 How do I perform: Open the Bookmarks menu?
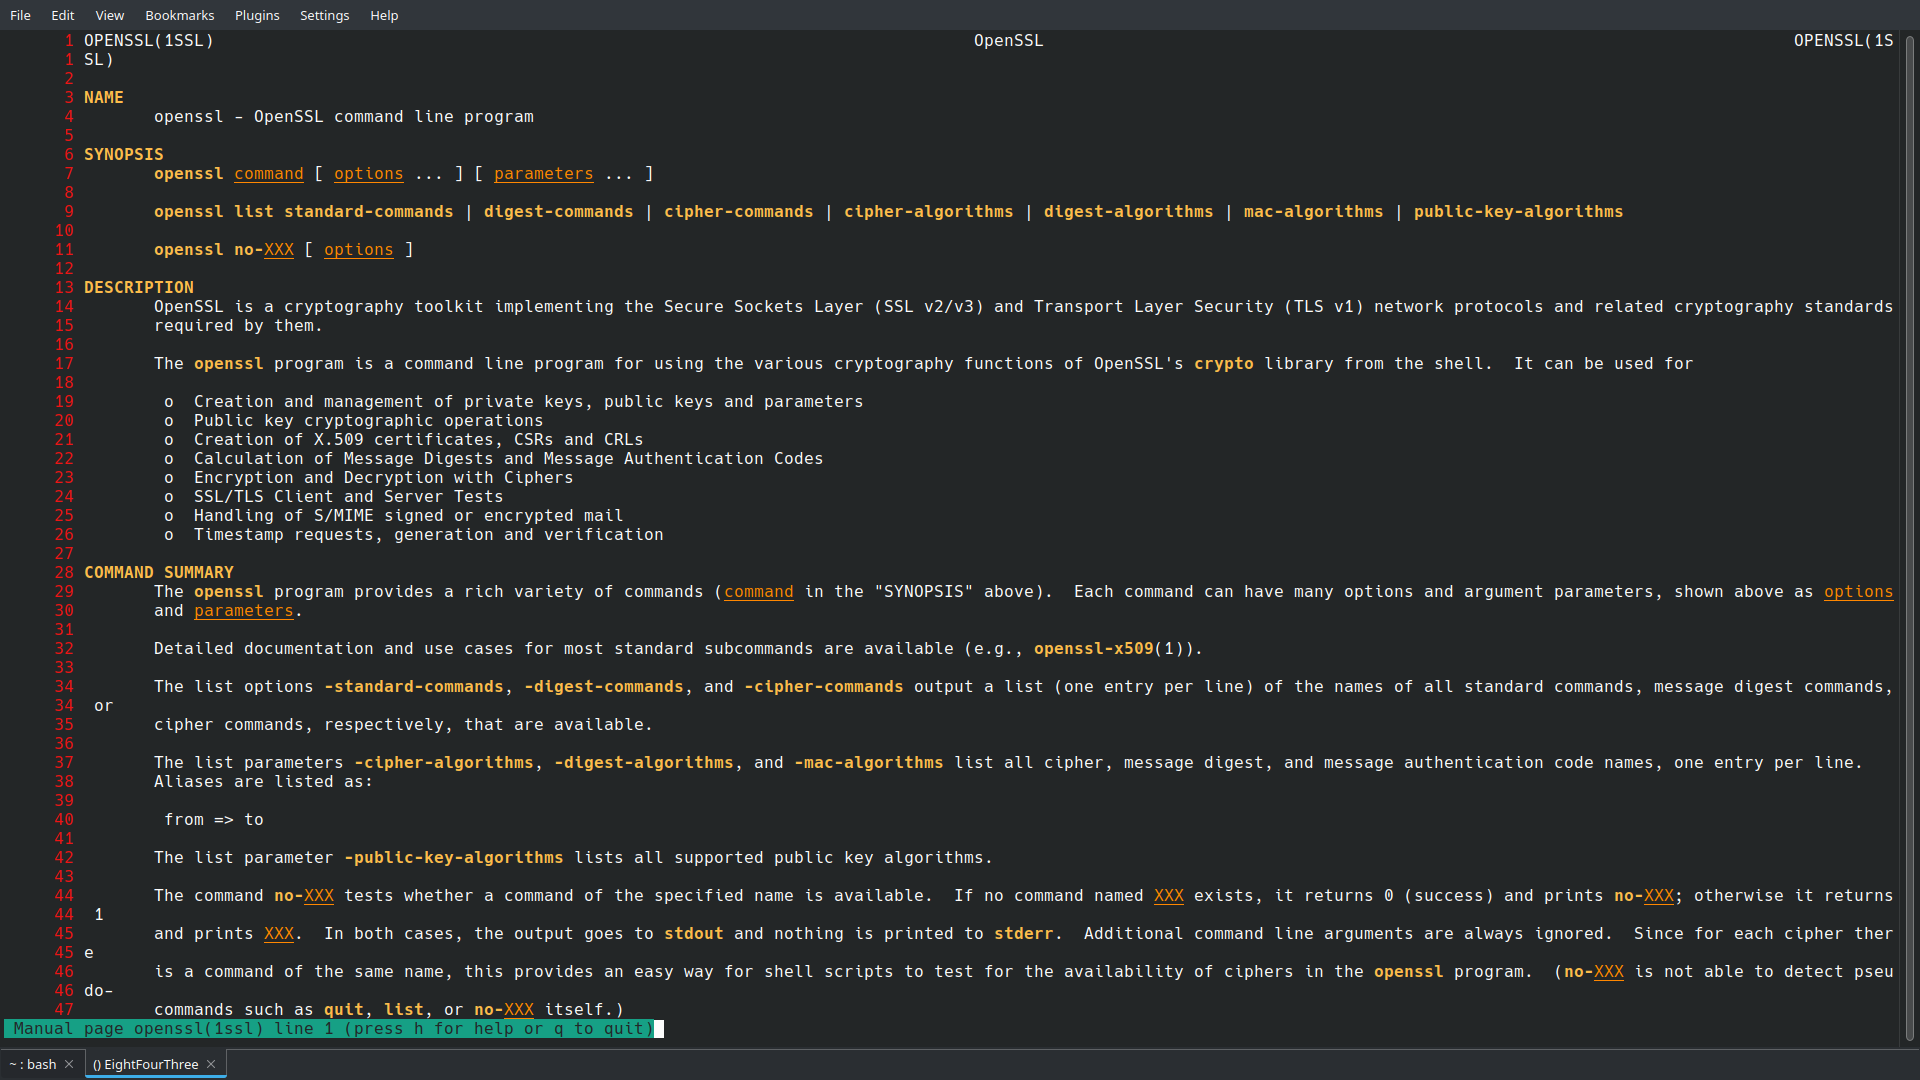(x=180, y=15)
